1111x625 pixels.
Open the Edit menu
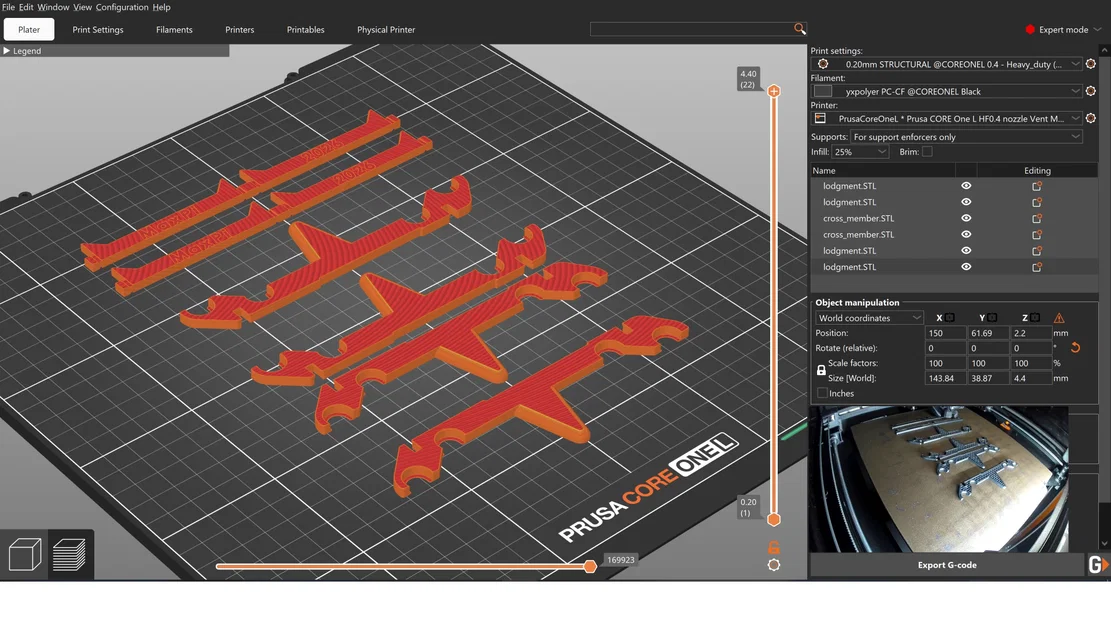click(x=26, y=7)
